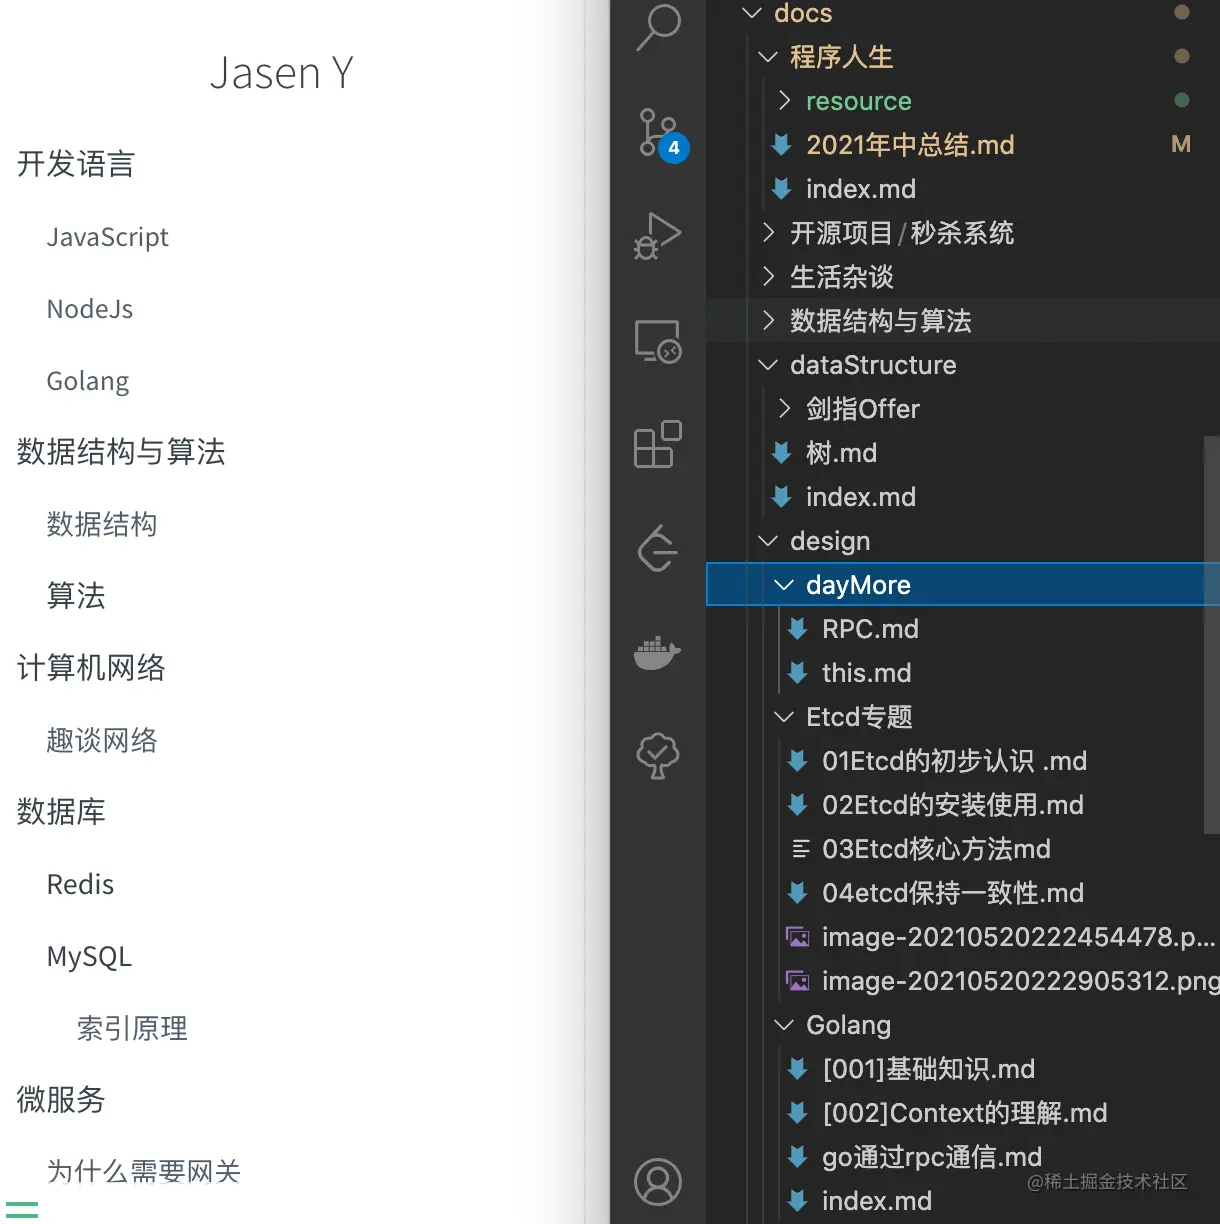Image resolution: width=1220 pixels, height=1224 pixels.
Task: Click image icon of image-20210520222905312.png
Action: pyautogui.click(x=798, y=981)
